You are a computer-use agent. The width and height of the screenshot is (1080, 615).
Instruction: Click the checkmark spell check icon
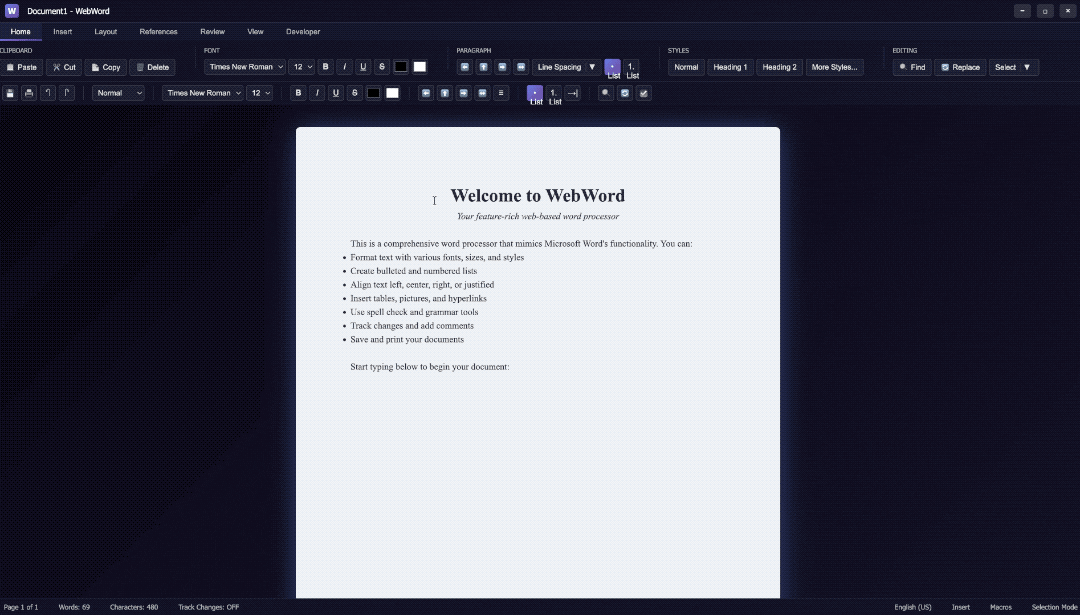pos(644,93)
